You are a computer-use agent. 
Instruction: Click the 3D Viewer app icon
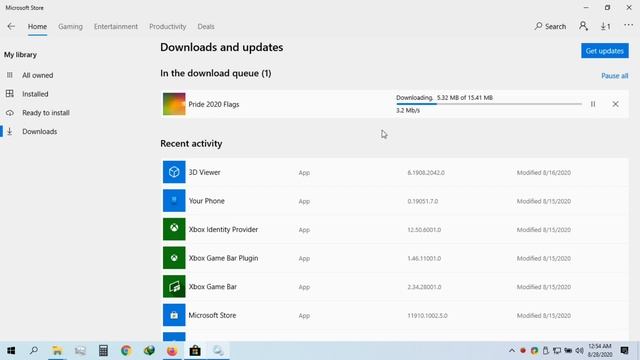[x=174, y=172]
